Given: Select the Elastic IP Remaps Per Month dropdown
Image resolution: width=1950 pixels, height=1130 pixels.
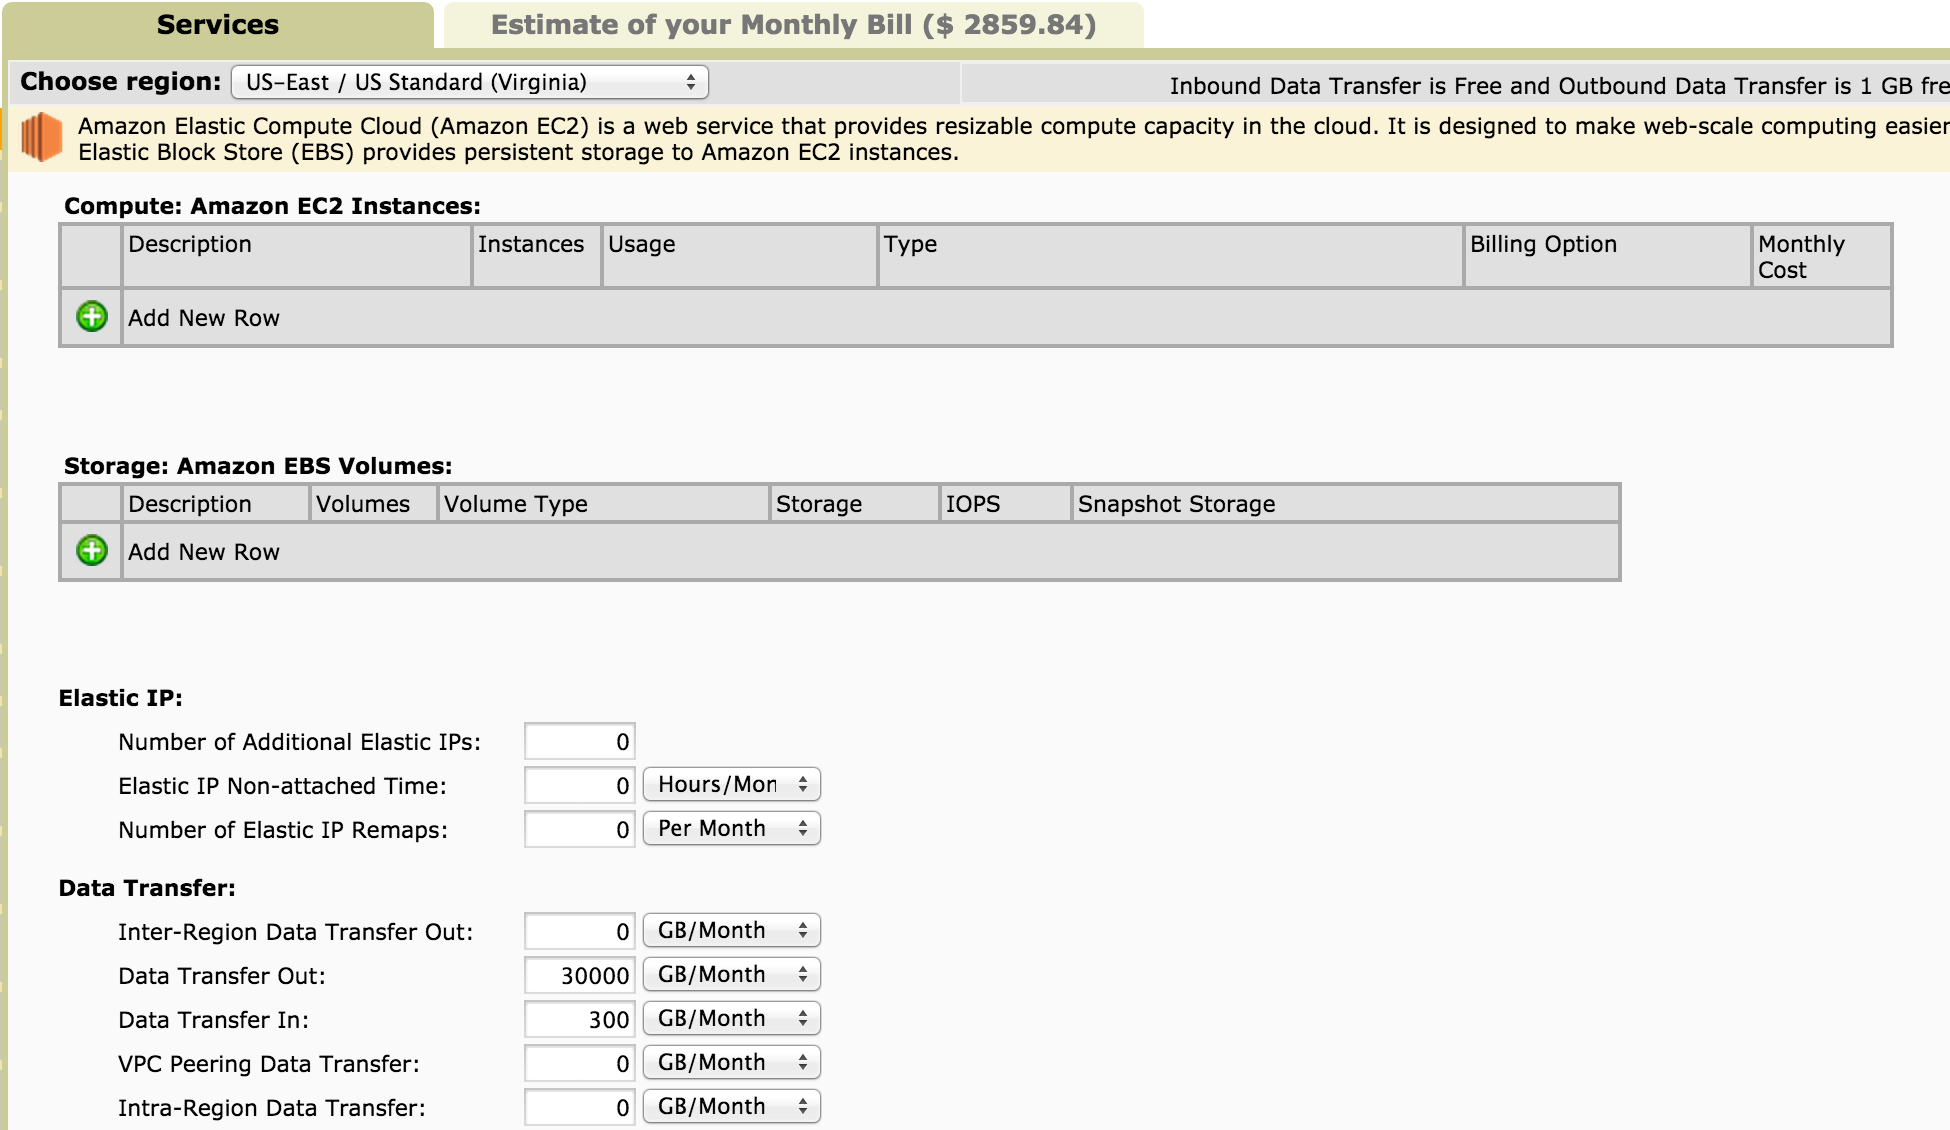Looking at the screenshot, I should point(730,827).
